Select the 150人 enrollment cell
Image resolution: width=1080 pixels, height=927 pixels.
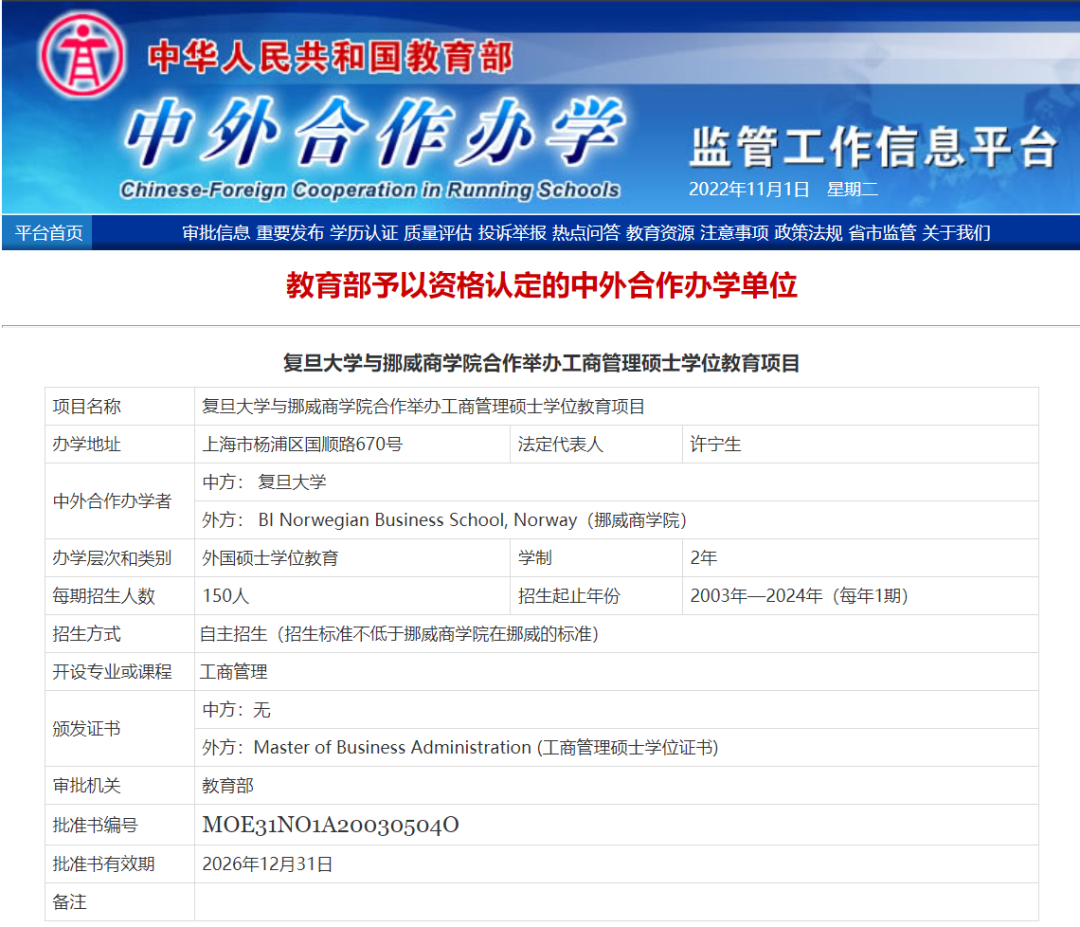click(353, 596)
